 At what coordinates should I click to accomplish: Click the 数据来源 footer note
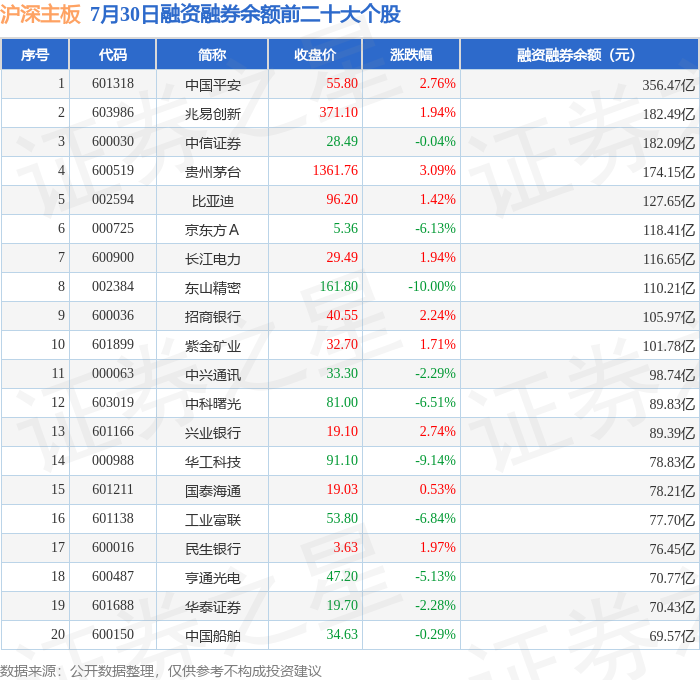click(161, 671)
